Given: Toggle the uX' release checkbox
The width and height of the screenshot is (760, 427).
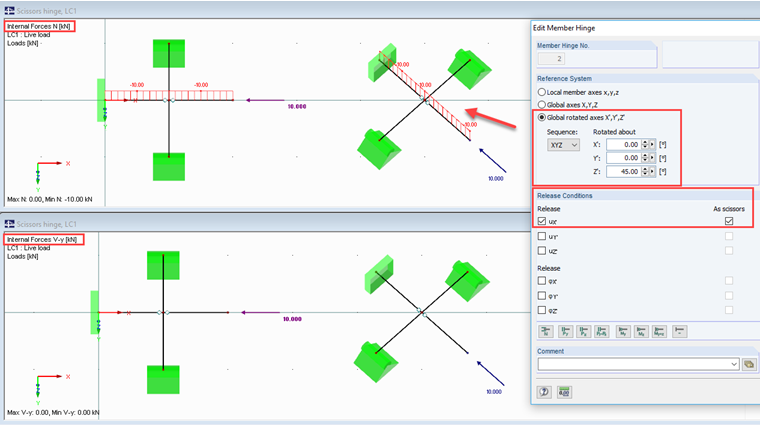Looking at the screenshot, I should click(x=542, y=221).
